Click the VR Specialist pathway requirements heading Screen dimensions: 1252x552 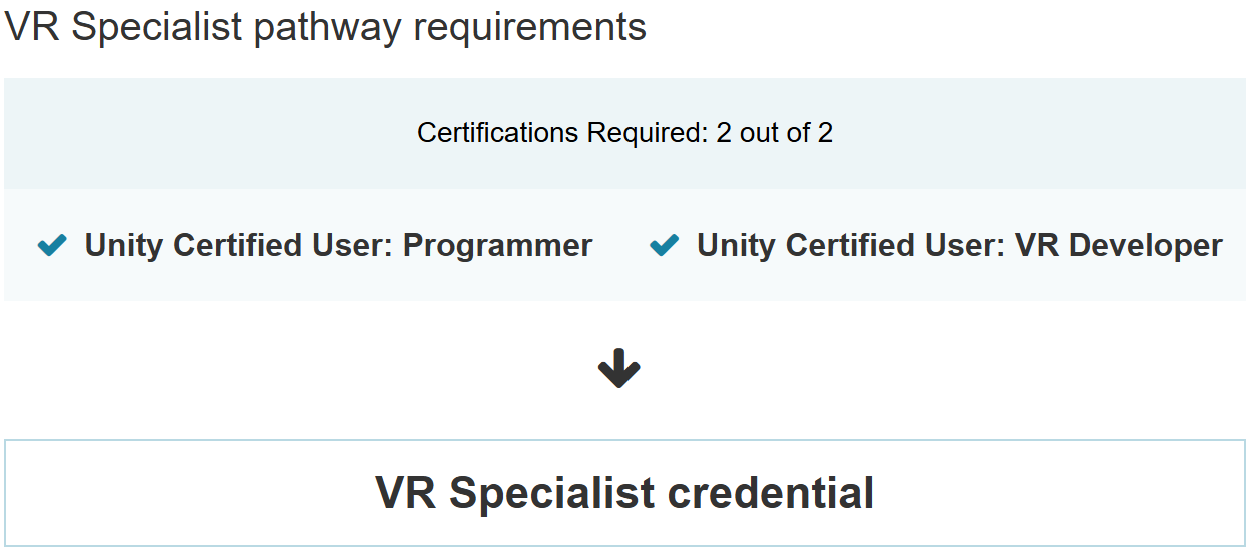pos(326,27)
